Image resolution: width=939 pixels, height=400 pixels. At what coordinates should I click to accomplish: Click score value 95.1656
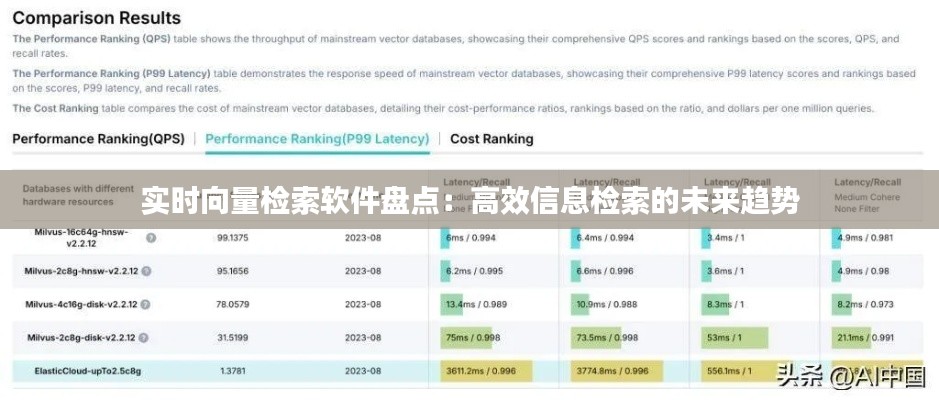coord(232,271)
